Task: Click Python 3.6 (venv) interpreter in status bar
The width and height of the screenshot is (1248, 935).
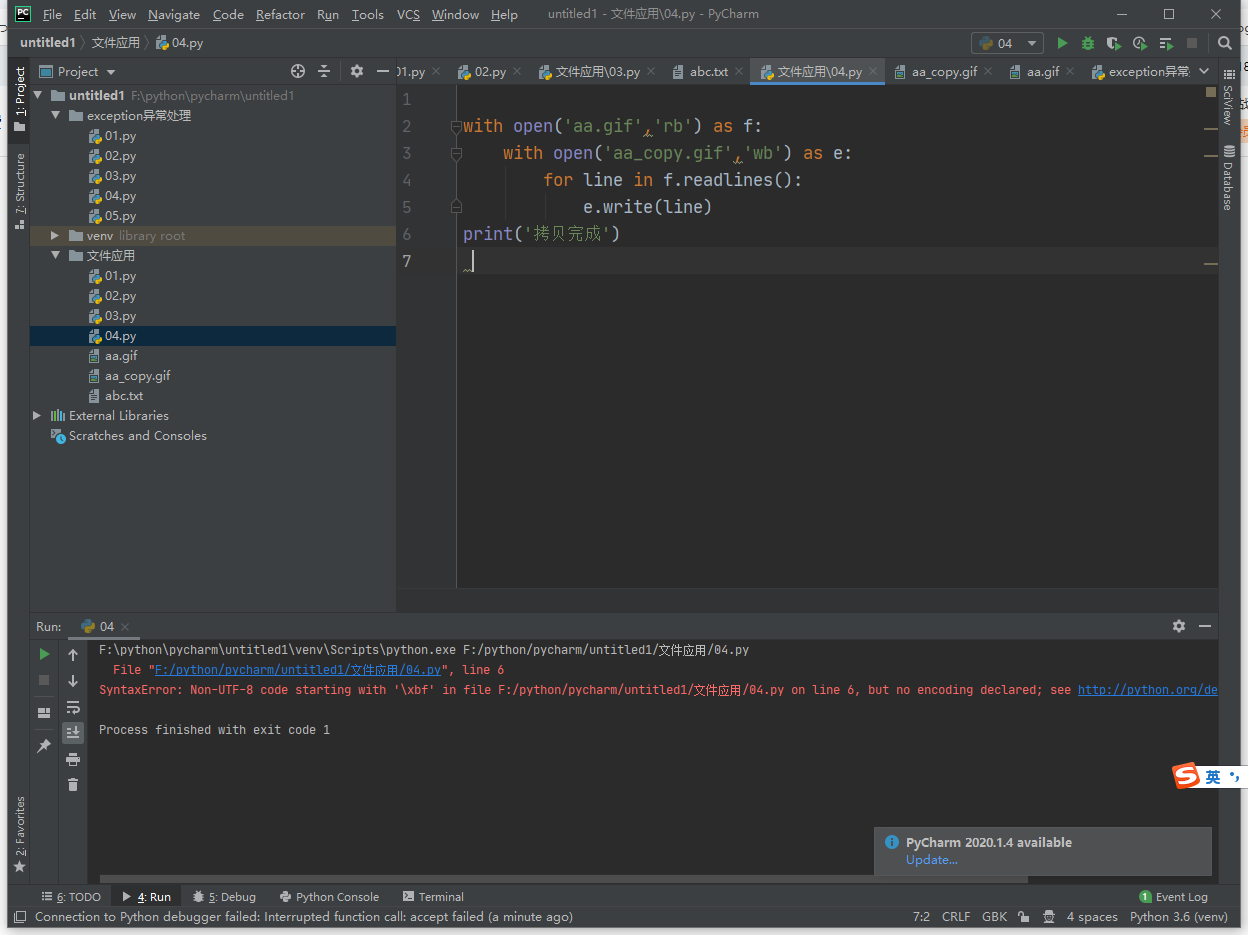Action: pos(1179,917)
